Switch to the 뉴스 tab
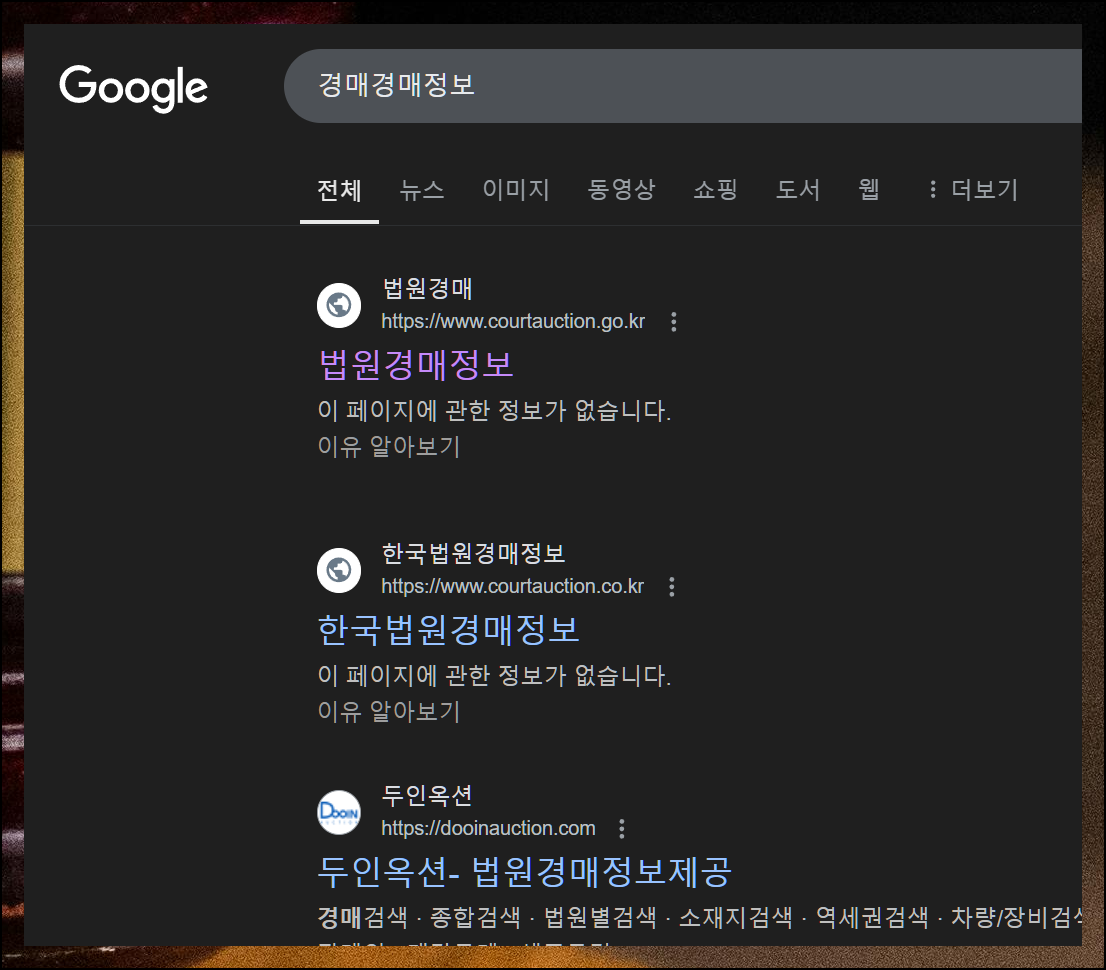 (x=422, y=190)
